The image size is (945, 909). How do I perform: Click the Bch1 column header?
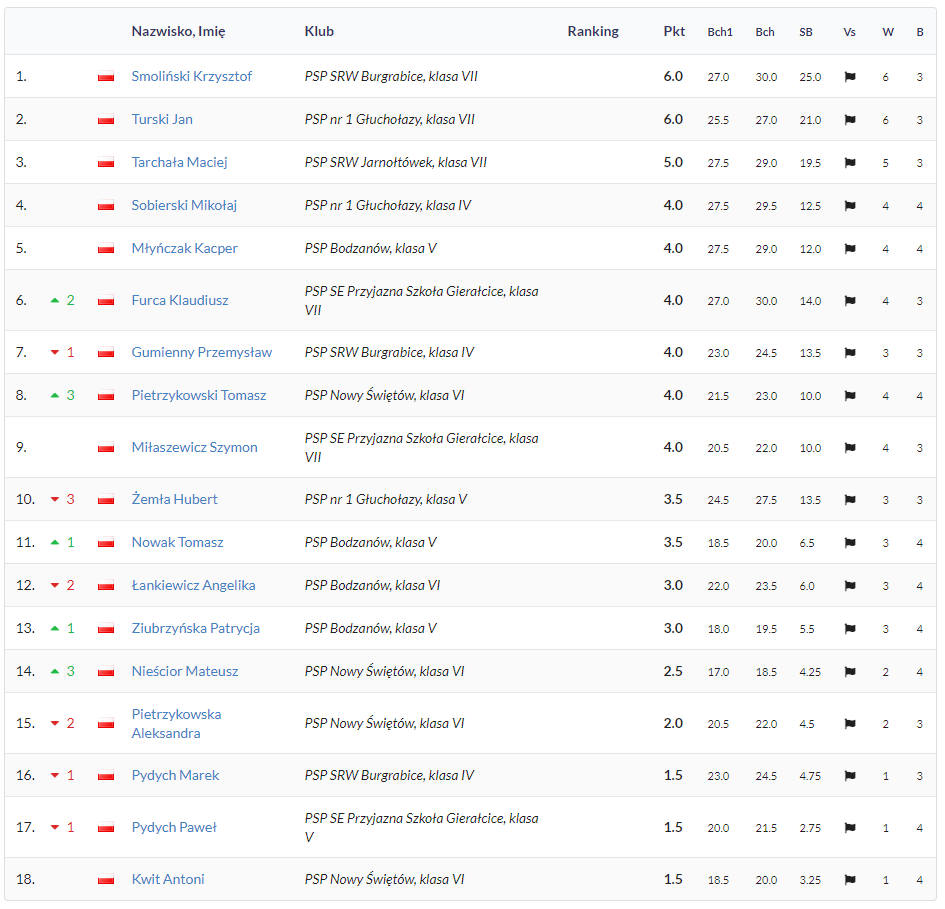pos(720,33)
